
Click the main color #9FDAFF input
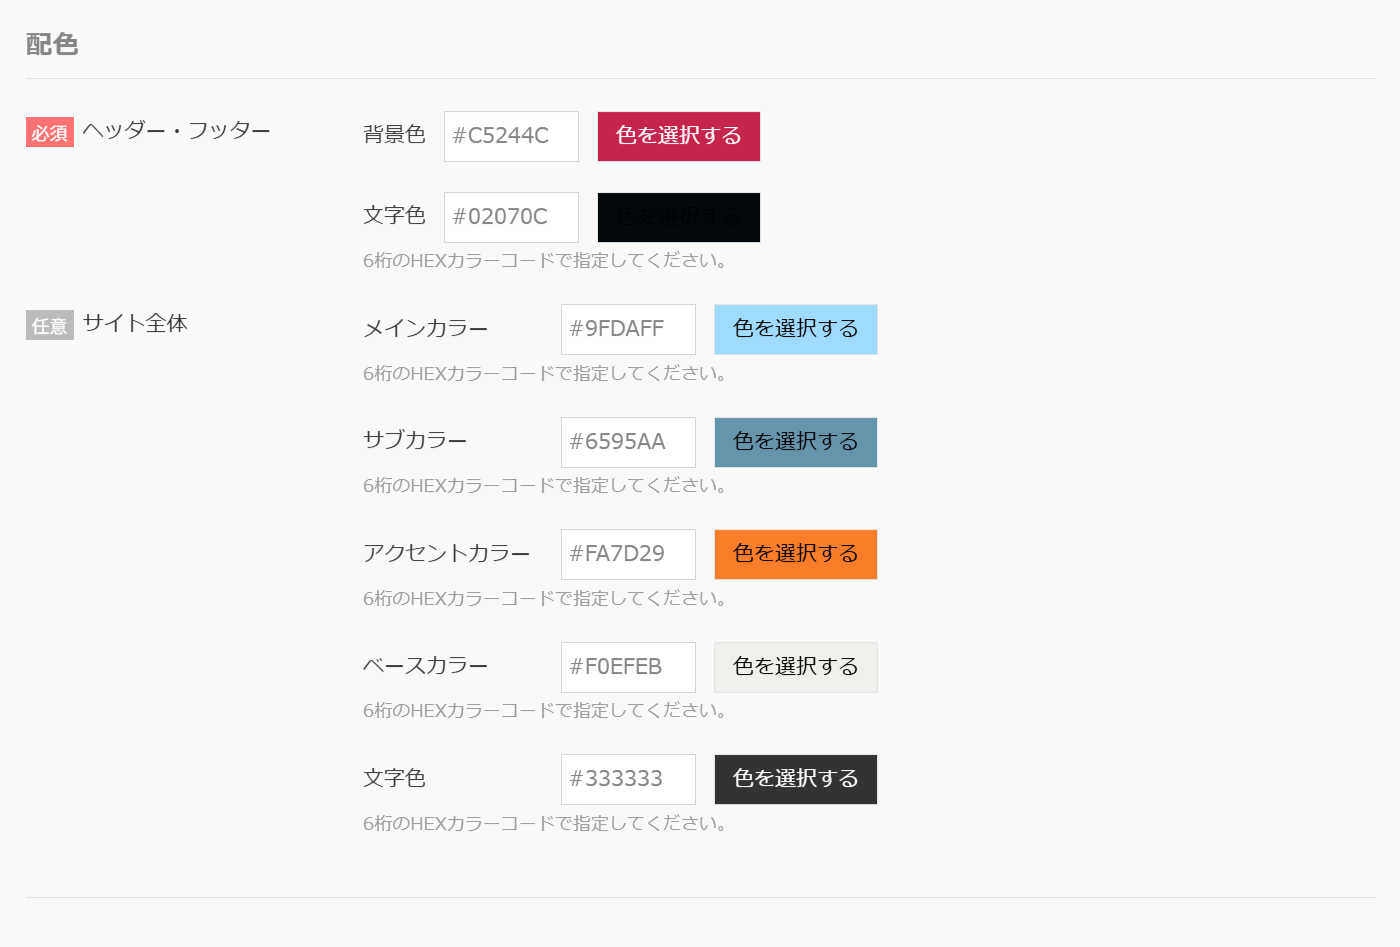(x=628, y=329)
